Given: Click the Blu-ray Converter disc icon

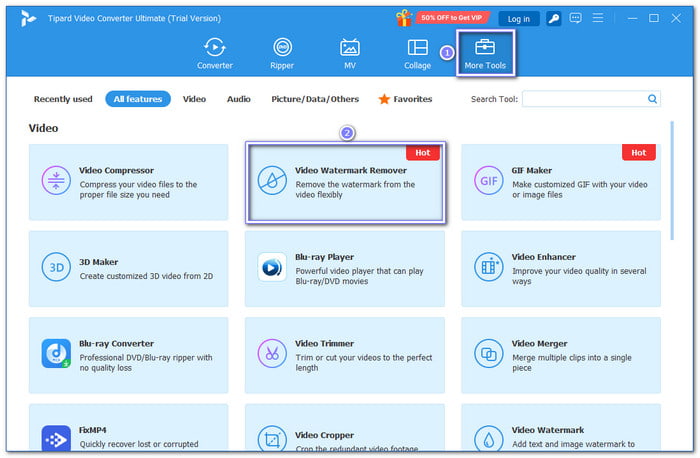Looking at the screenshot, I should [x=56, y=354].
